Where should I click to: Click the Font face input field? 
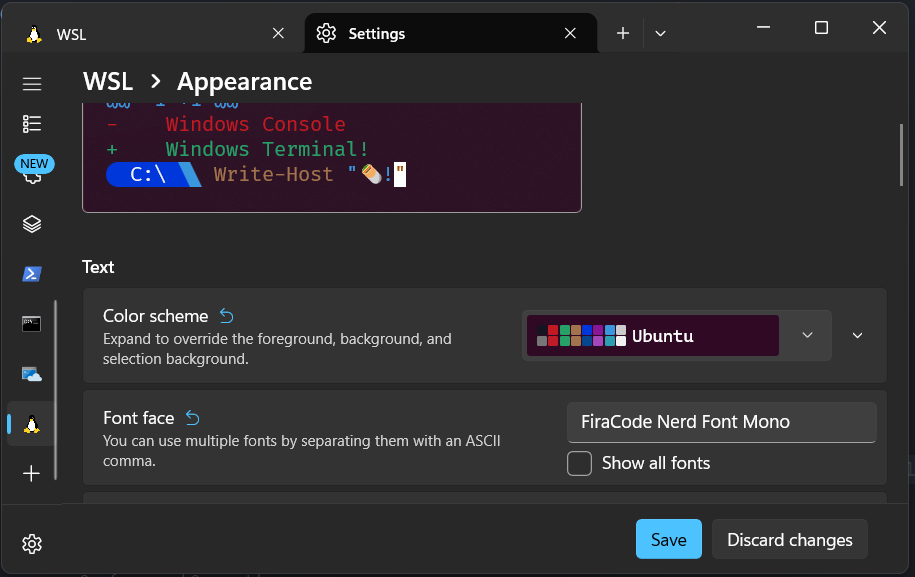[722, 422]
